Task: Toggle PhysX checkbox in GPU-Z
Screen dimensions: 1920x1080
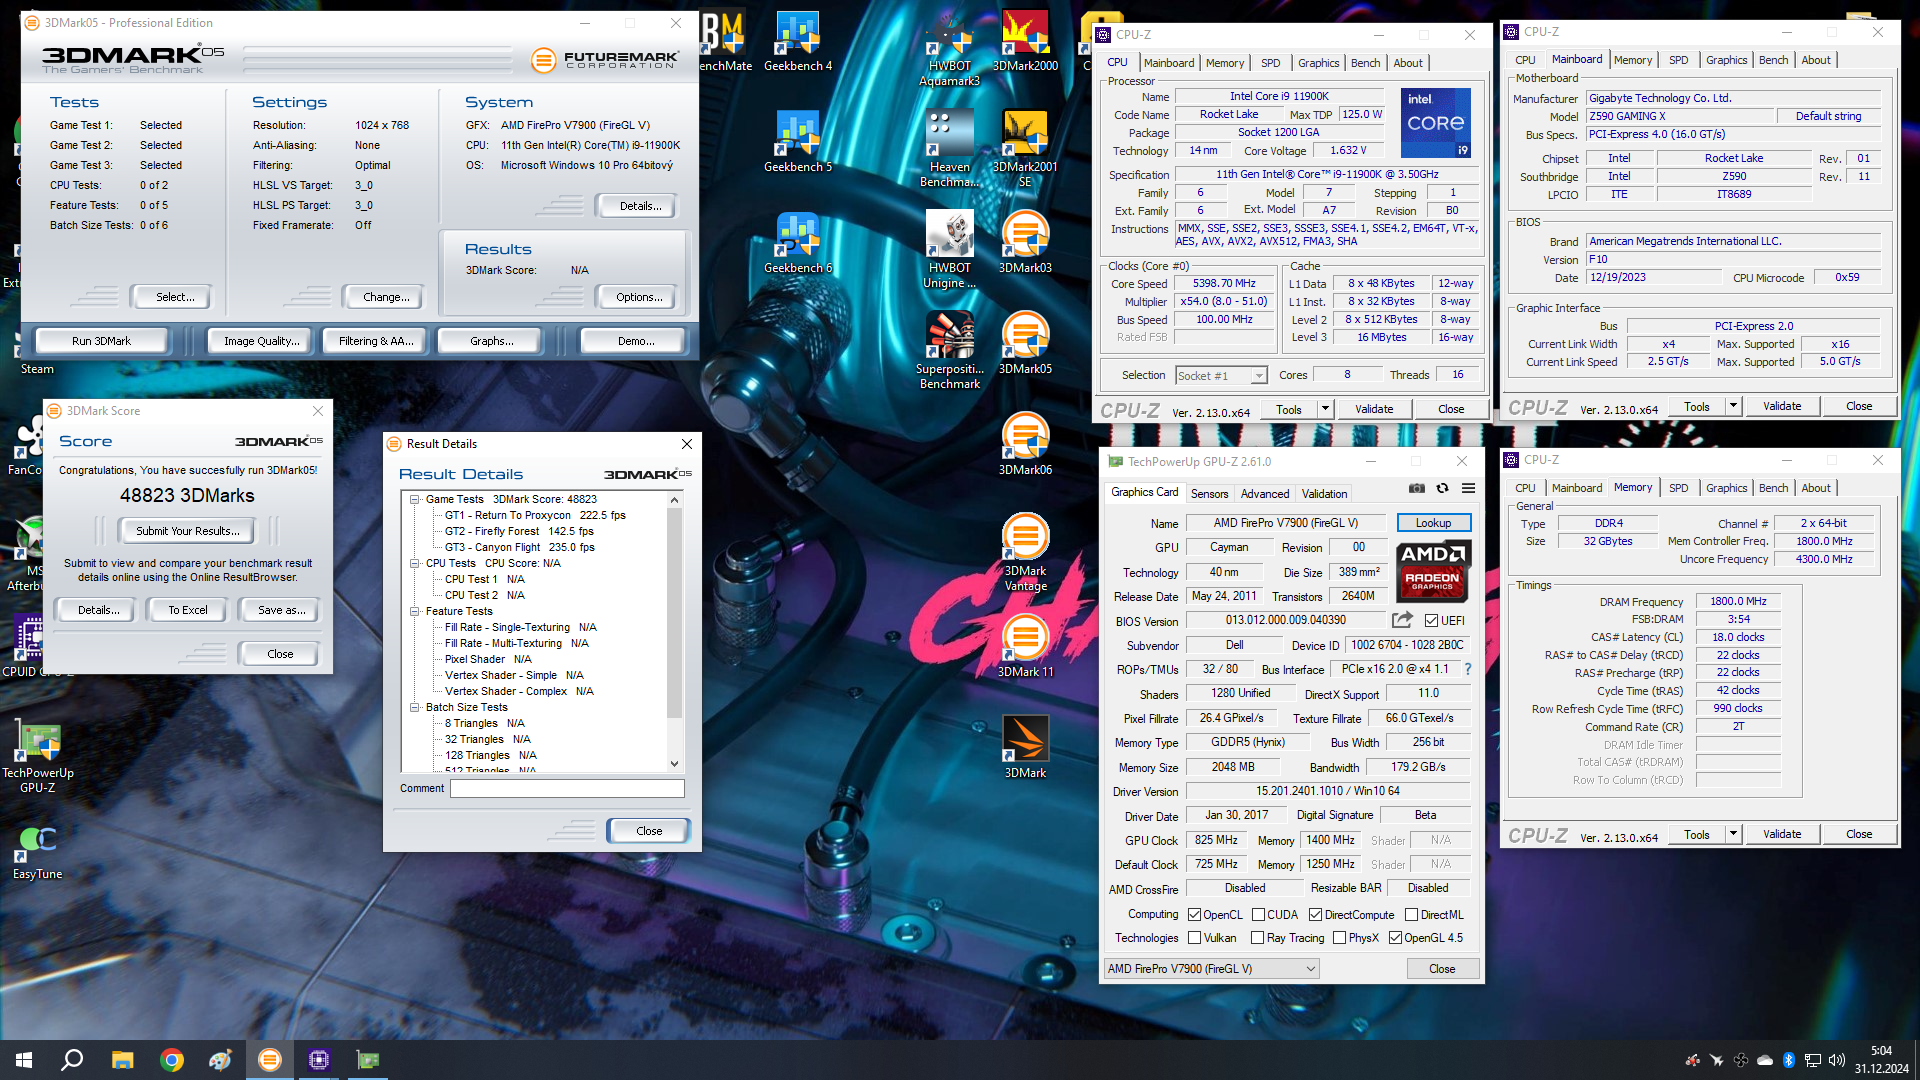Action: [x=1339, y=938]
